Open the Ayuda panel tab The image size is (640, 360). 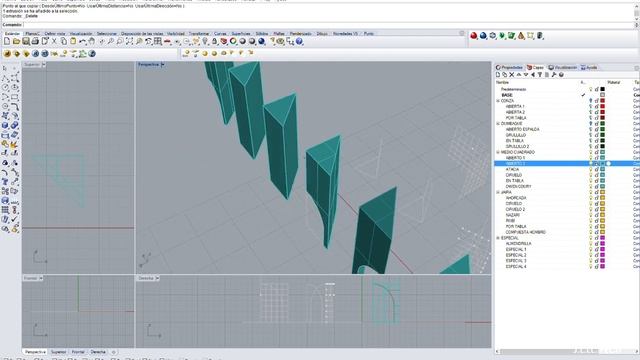(x=589, y=67)
